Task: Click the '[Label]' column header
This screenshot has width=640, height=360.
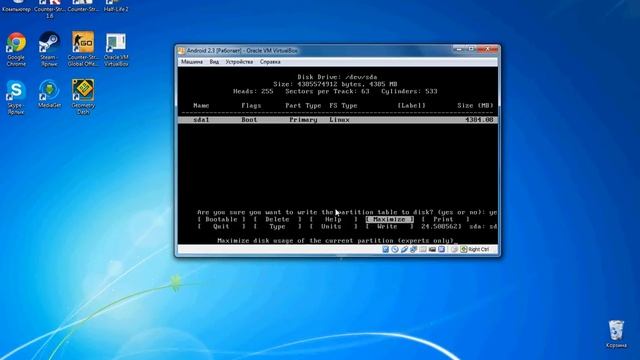Action: point(411,105)
